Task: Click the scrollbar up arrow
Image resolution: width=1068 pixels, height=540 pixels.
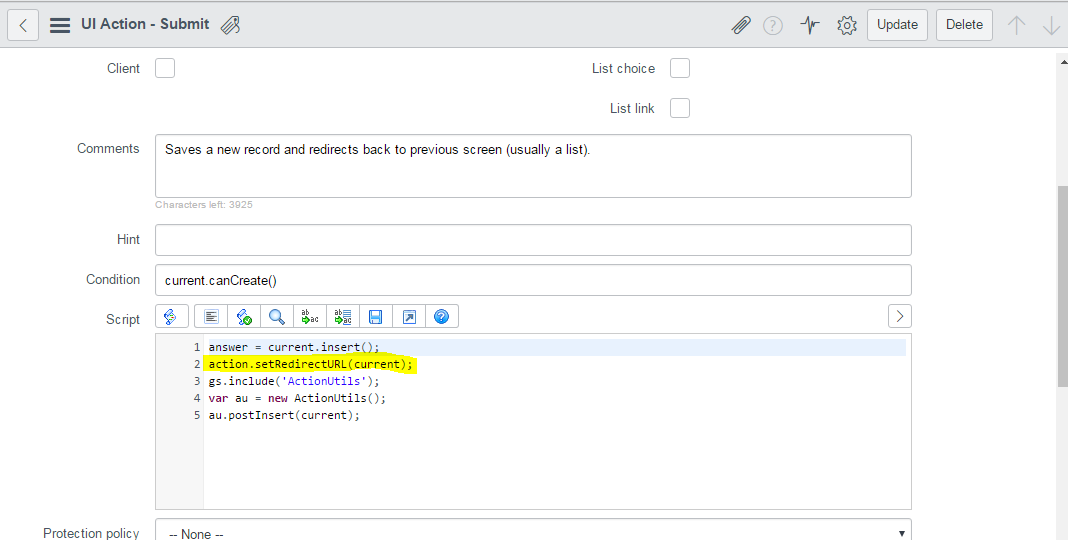Action: click(x=1063, y=62)
